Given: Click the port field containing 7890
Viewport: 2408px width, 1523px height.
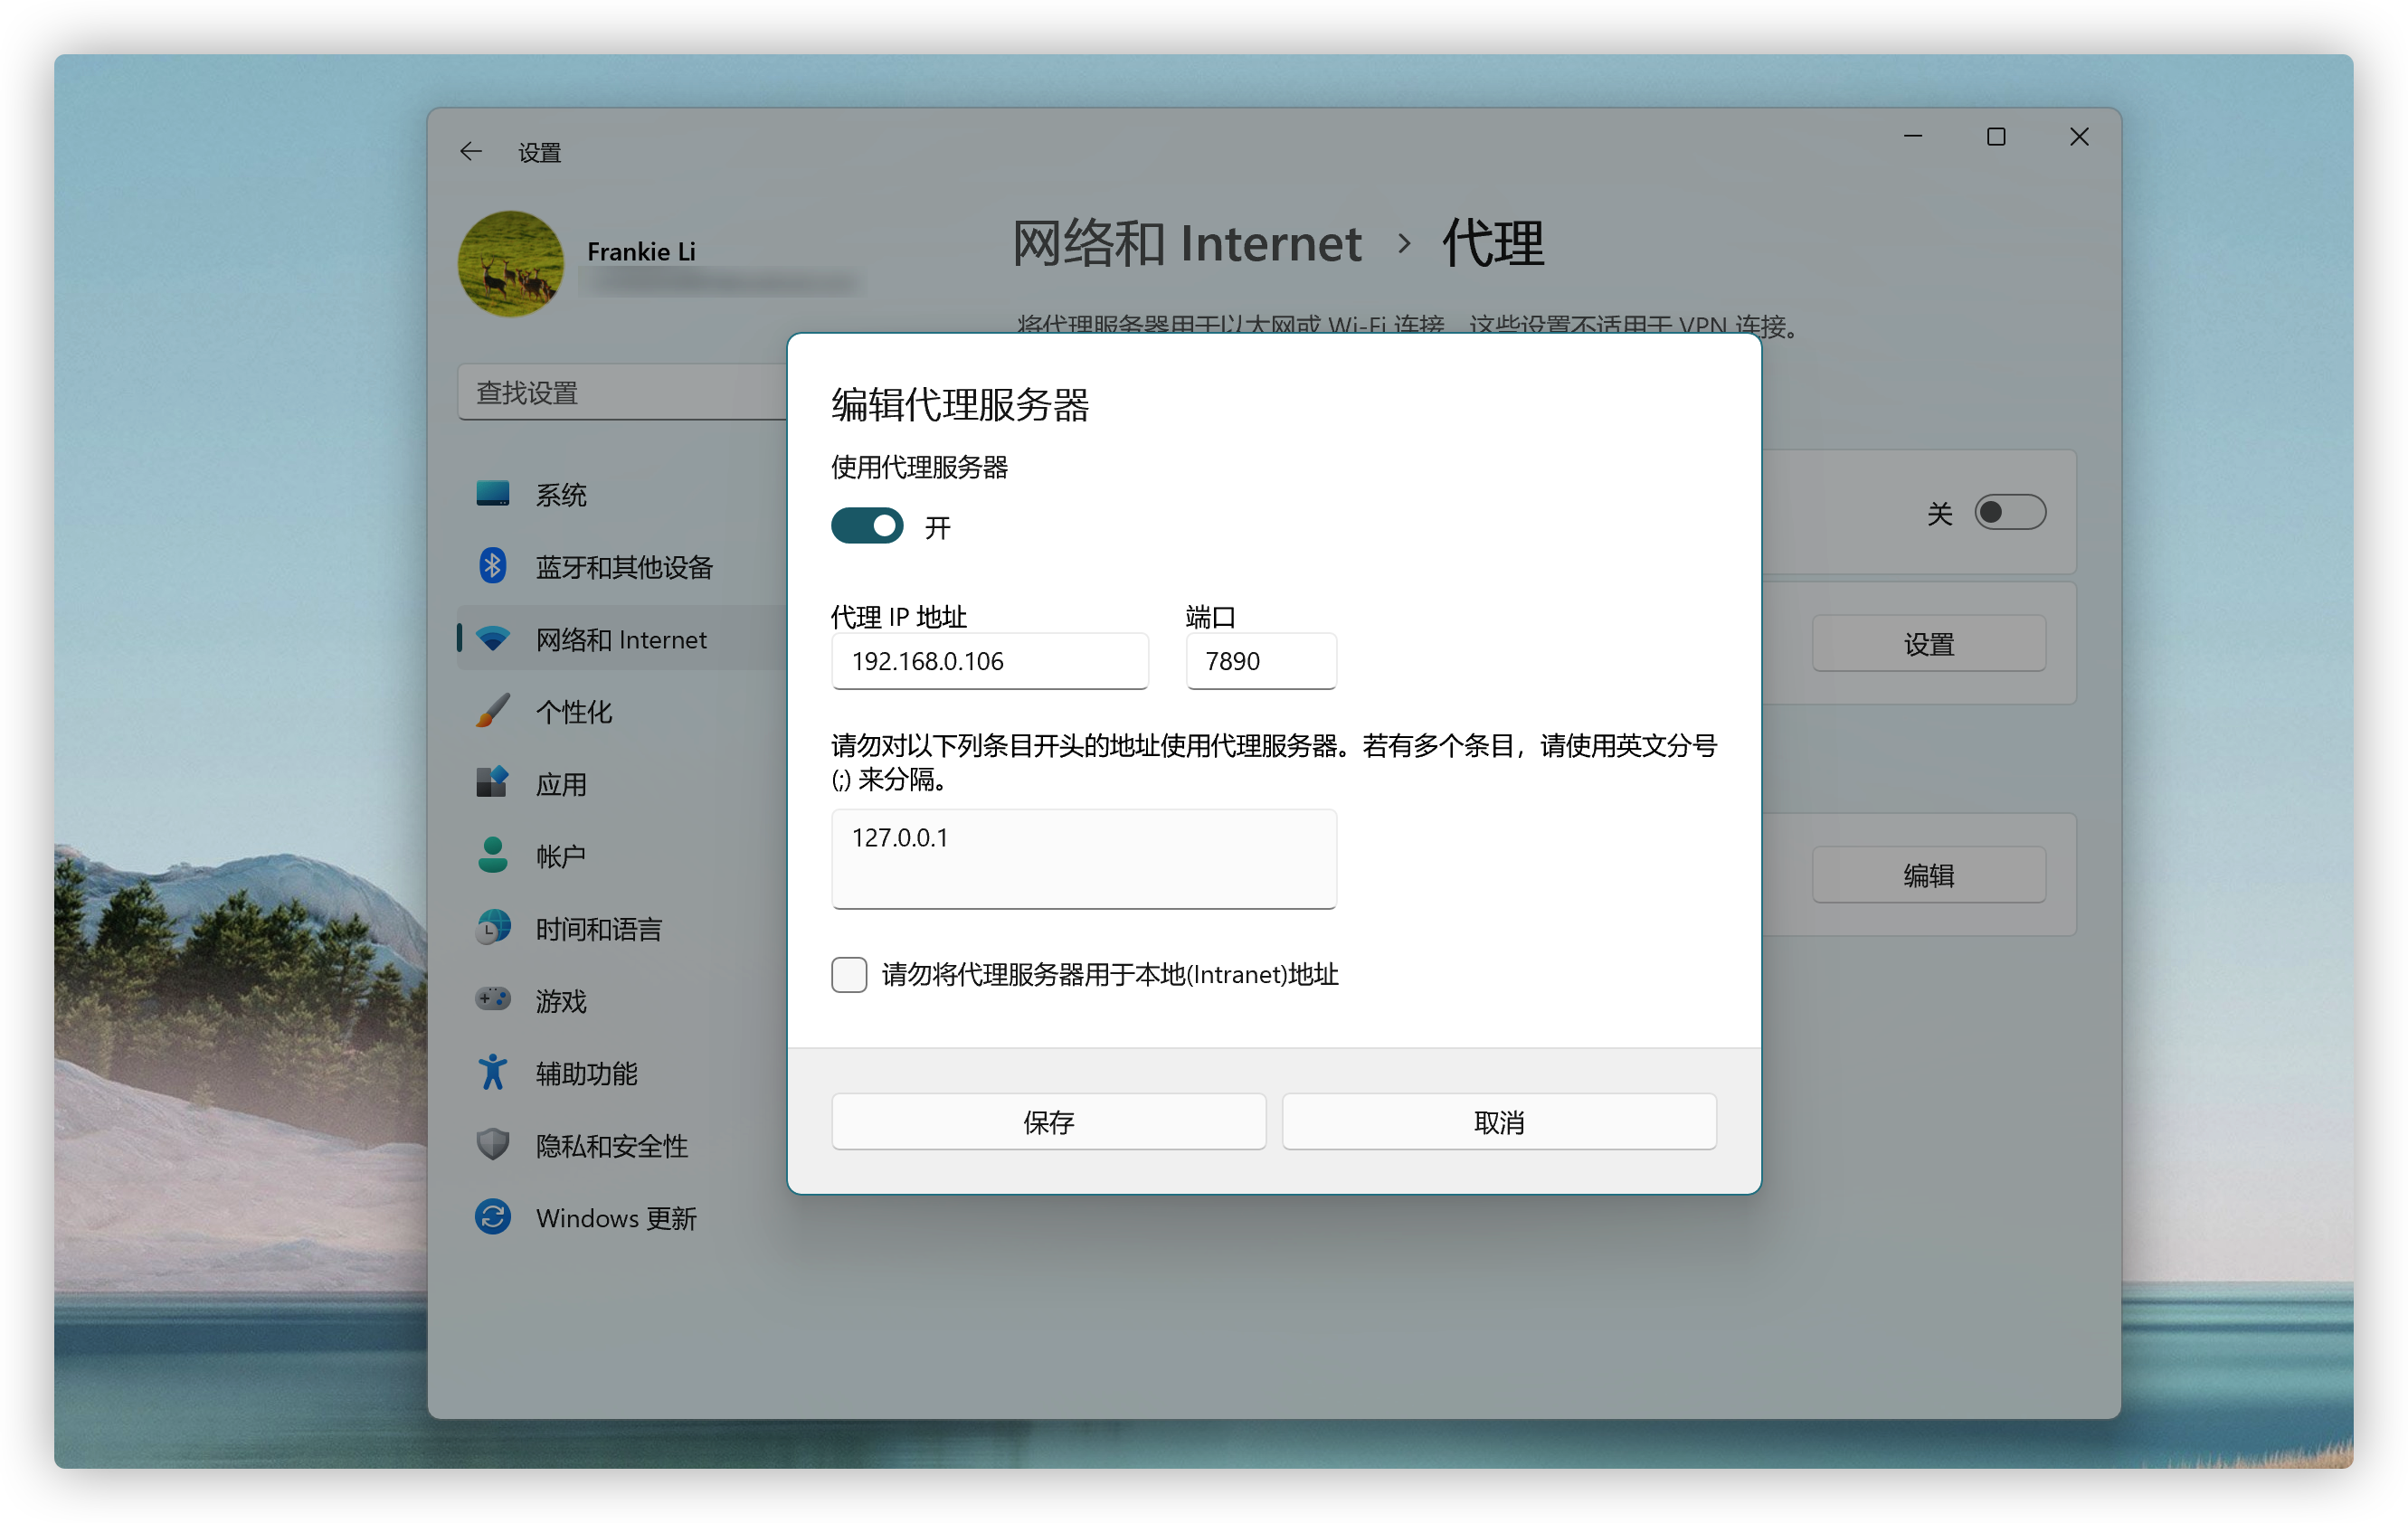Looking at the screenshot, I should point(1260,661).
